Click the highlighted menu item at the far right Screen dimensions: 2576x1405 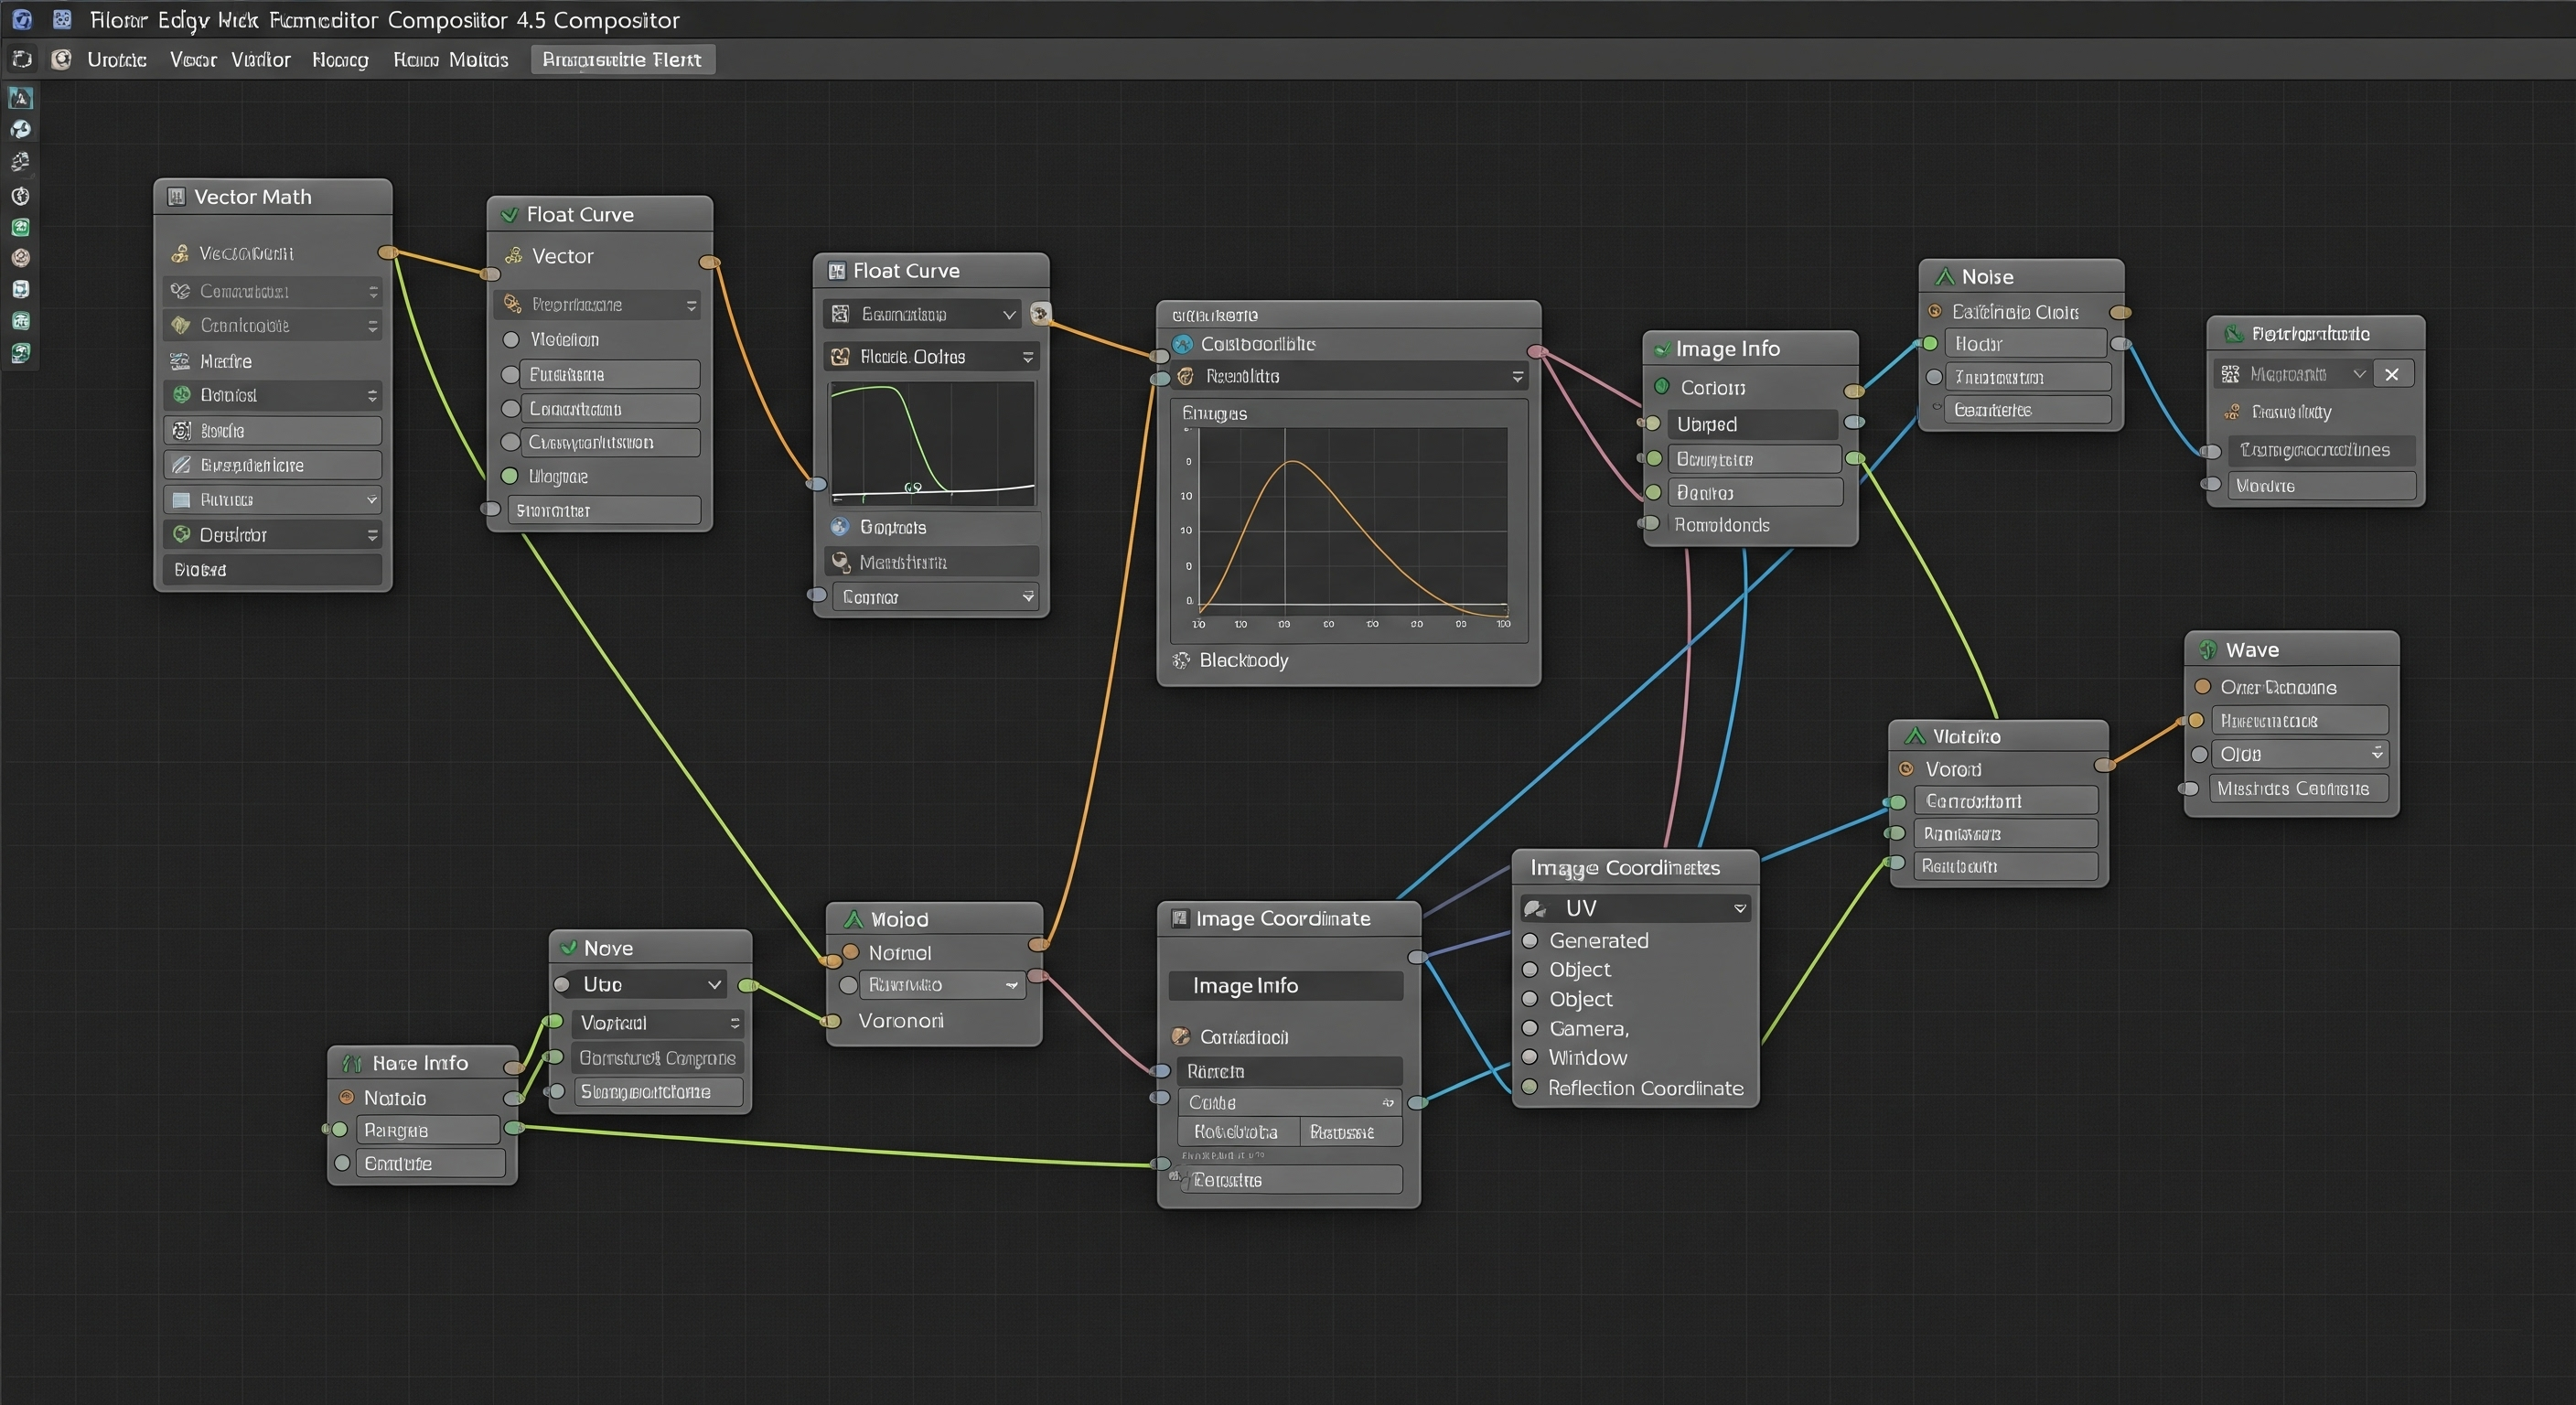[x=622, y=59]
